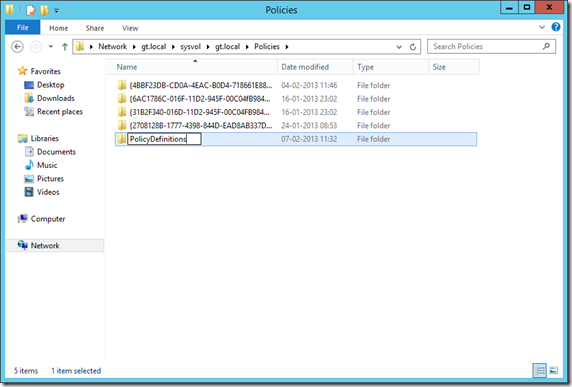Screen dimensions: 572x387
Task: Open the Share ribbon tab
Action: click(x=95, y=28)
